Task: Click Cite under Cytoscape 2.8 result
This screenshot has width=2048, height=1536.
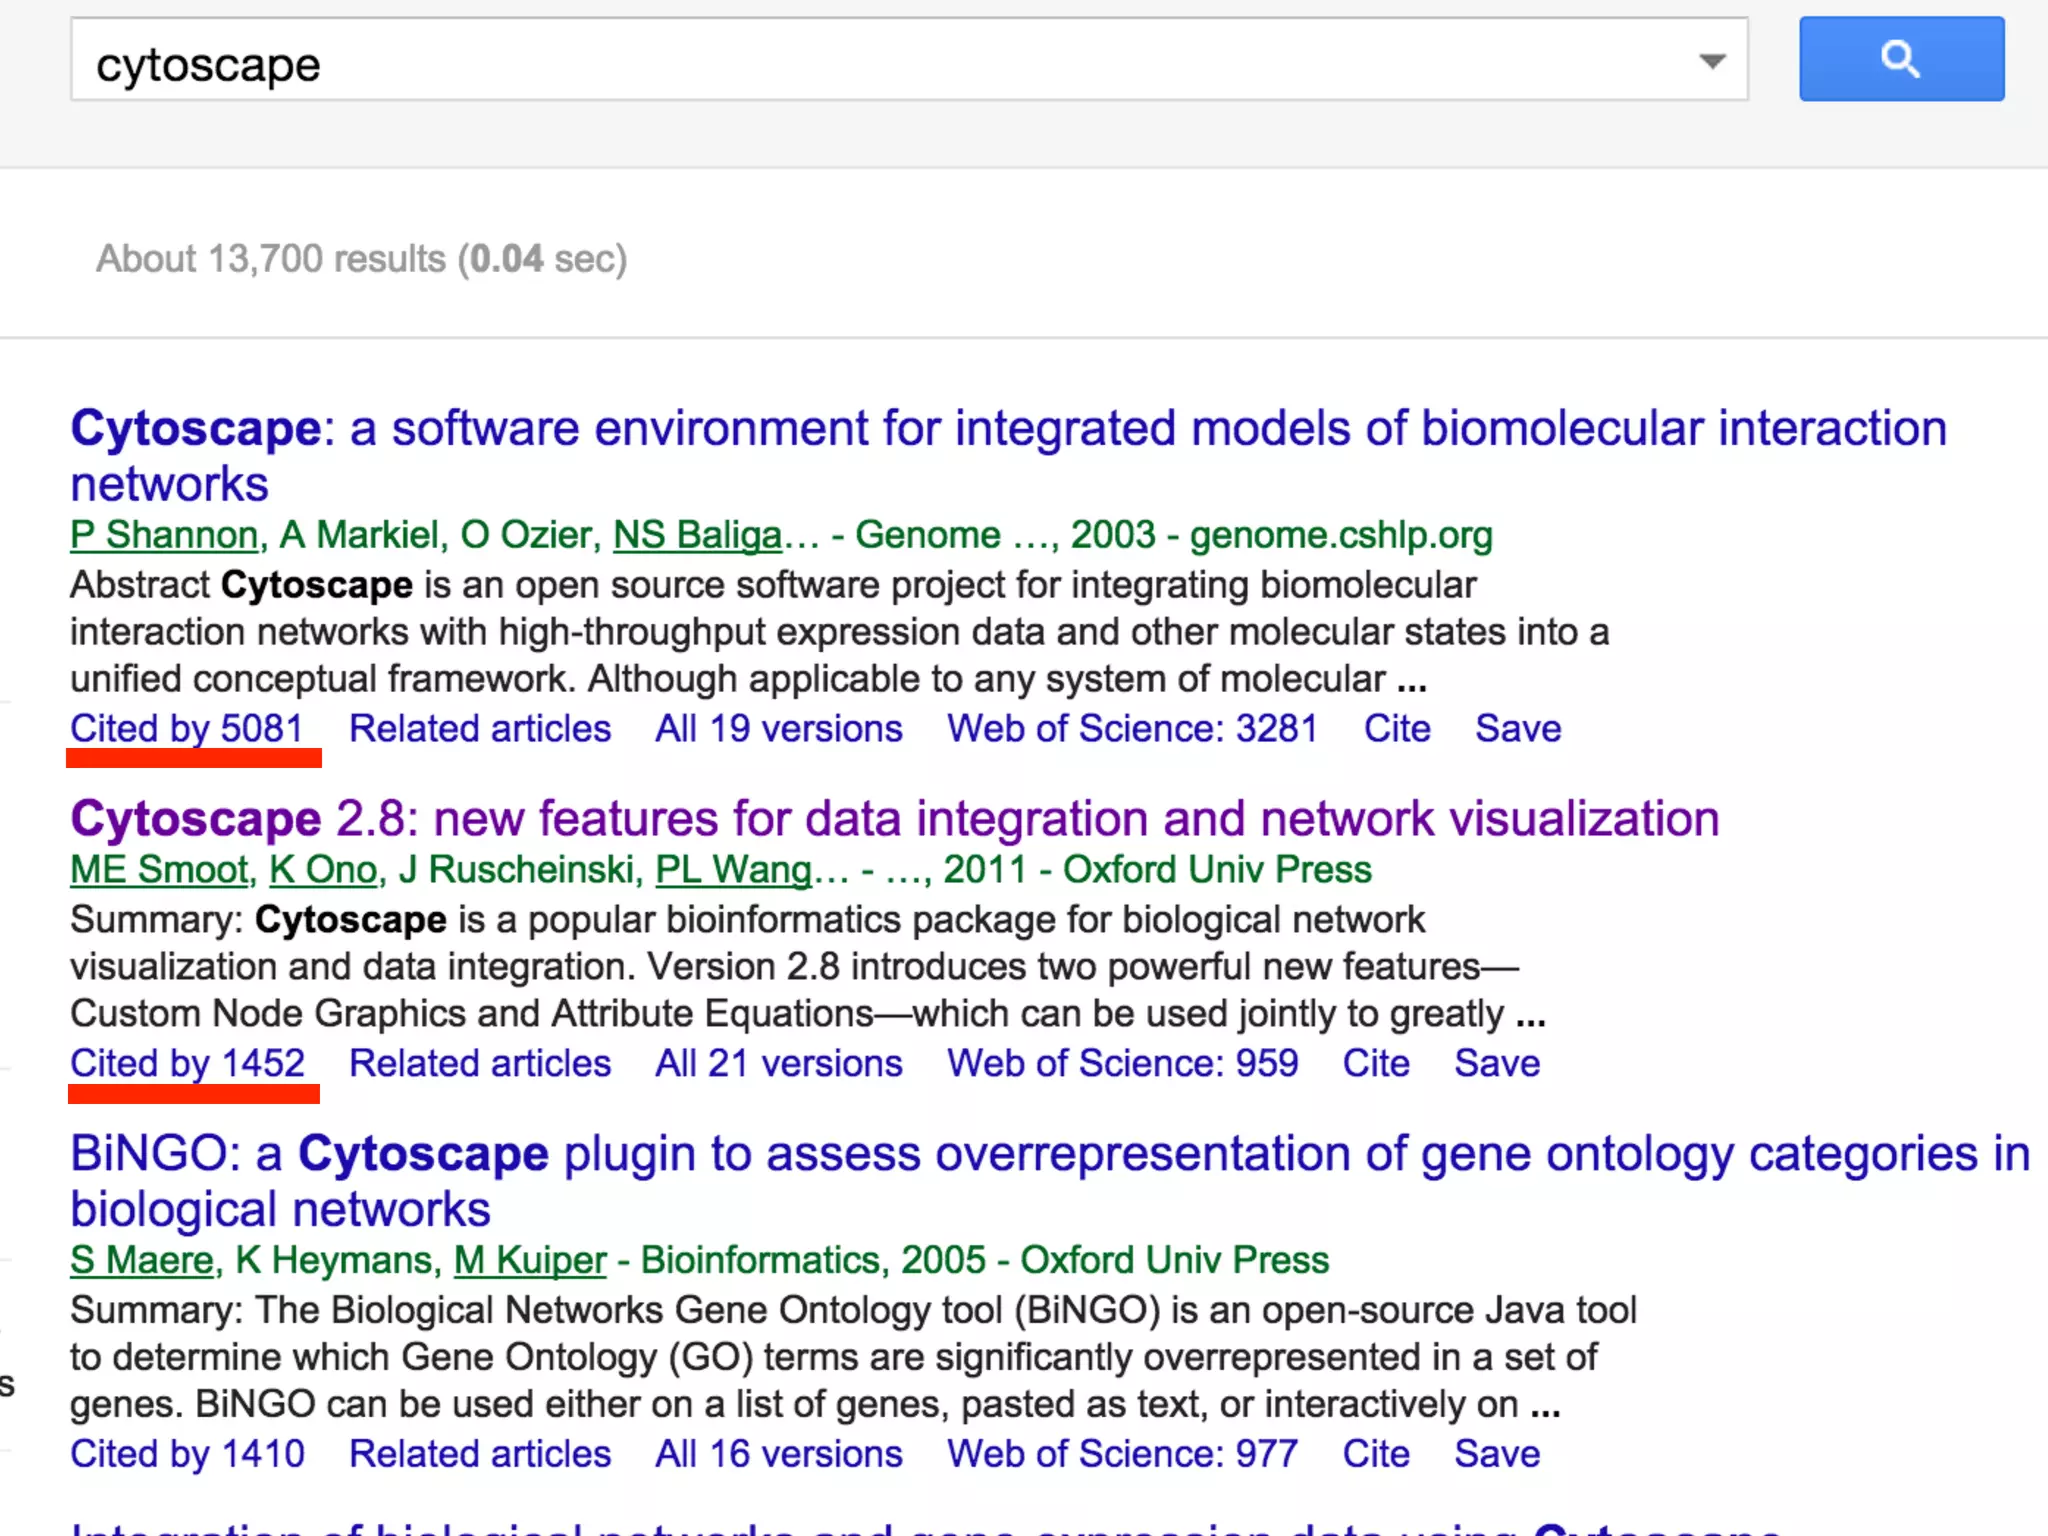Action: point(1376,1064)
